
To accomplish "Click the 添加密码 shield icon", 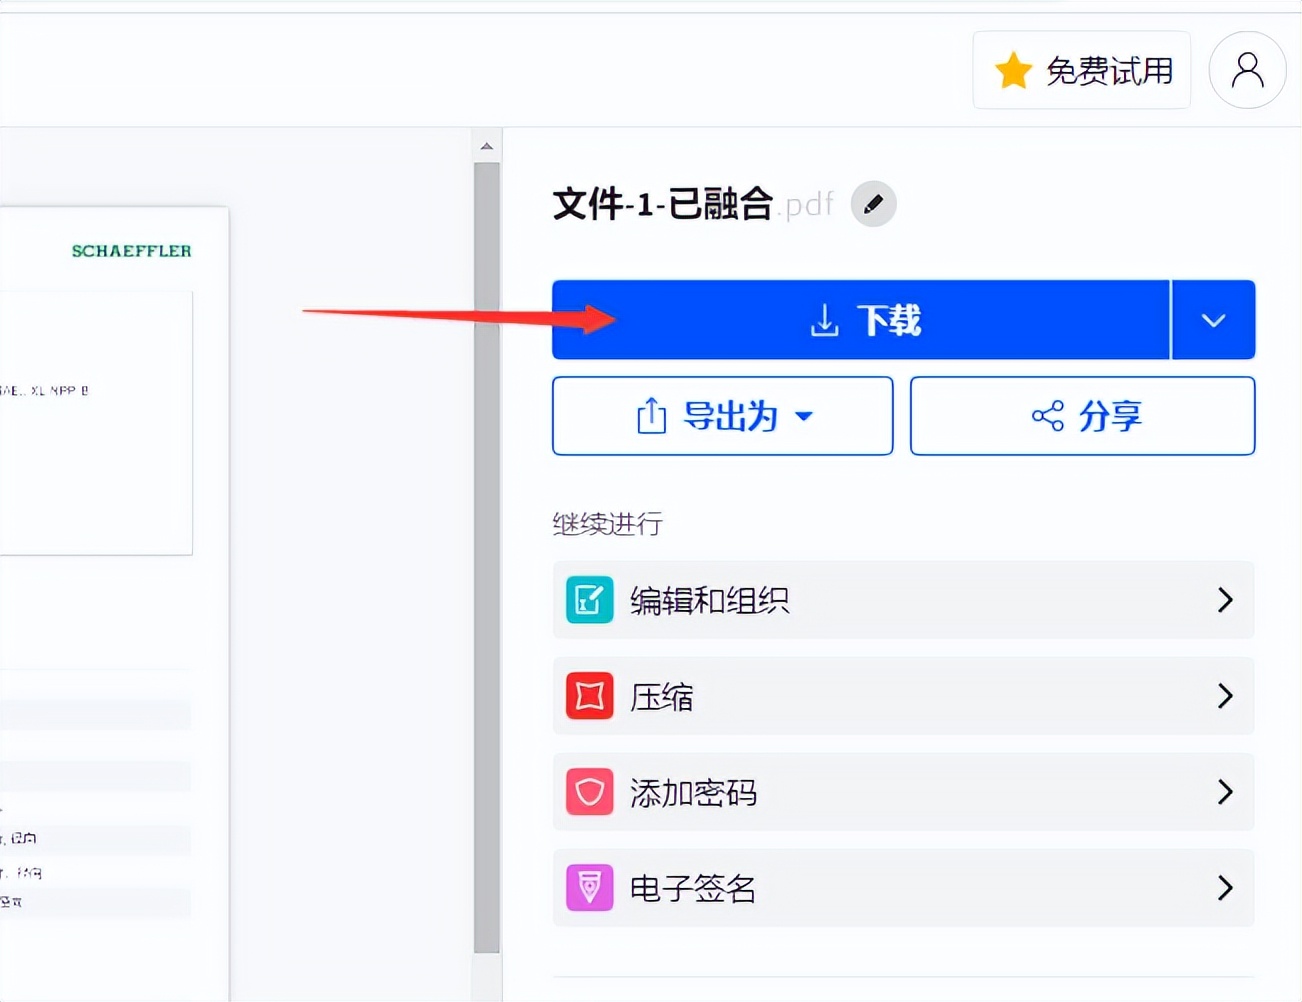I will point(590,792).
